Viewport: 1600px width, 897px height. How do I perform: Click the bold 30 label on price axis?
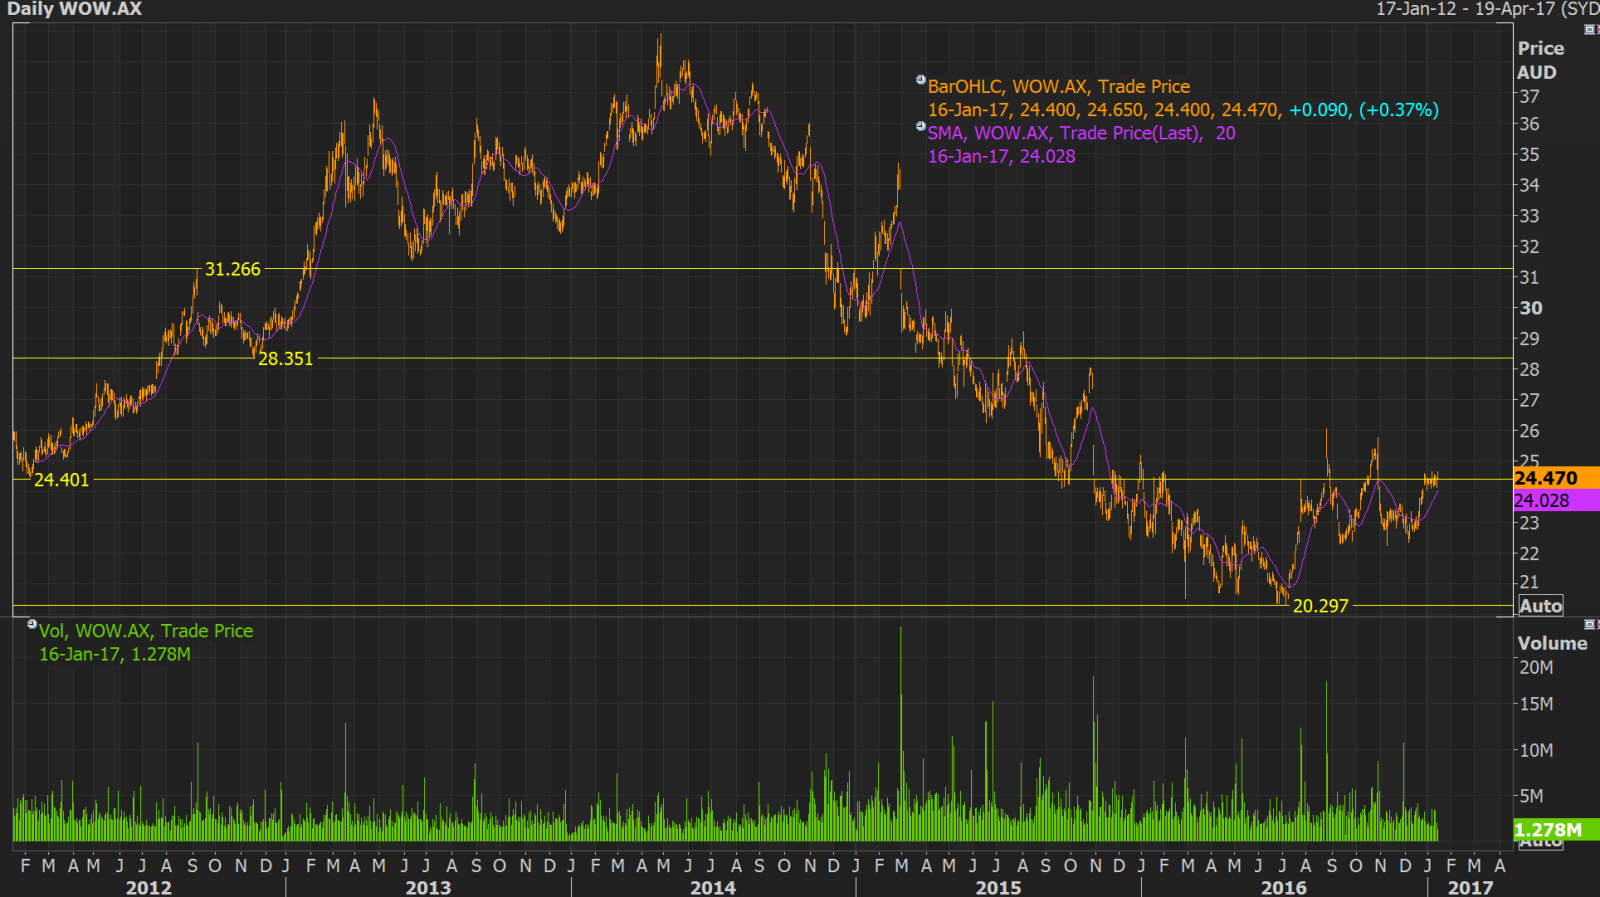point(1530,308)
